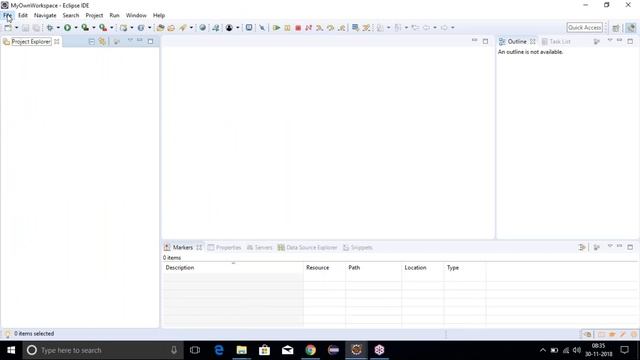Click the Coverage launch icon
The image size is (640, 360).
click(85, 28)
